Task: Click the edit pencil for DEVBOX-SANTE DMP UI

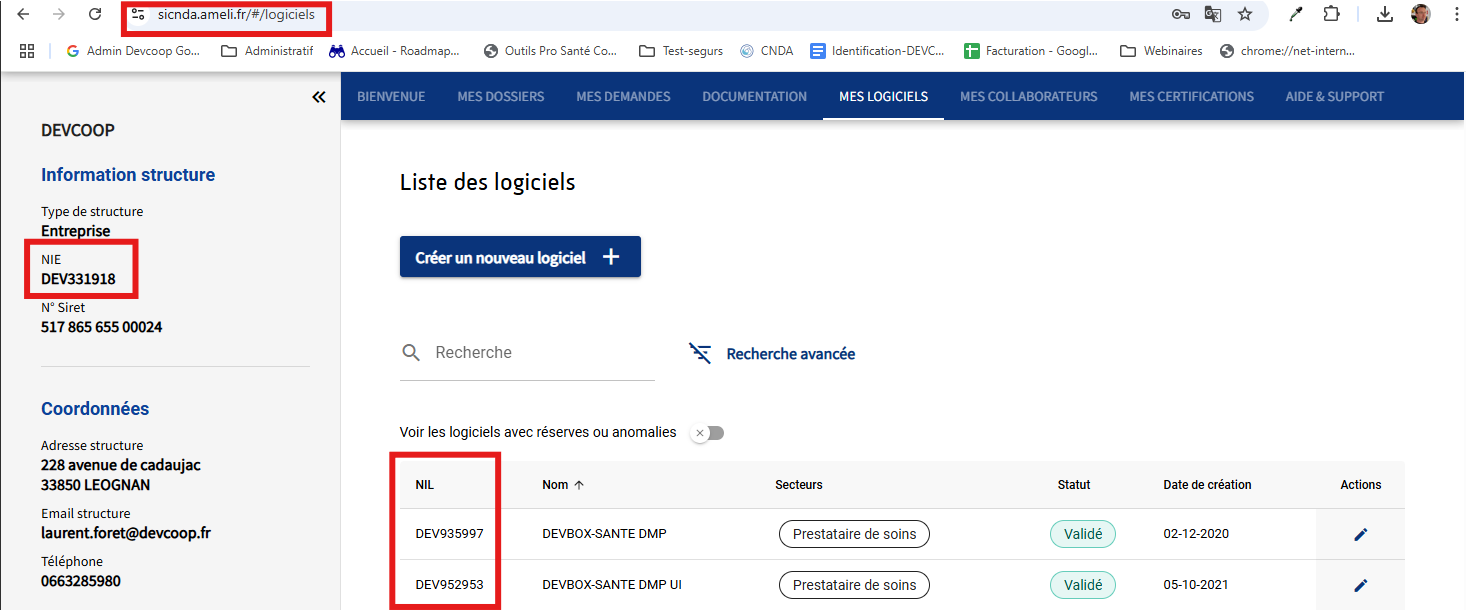Action: tap(1360, 585)
